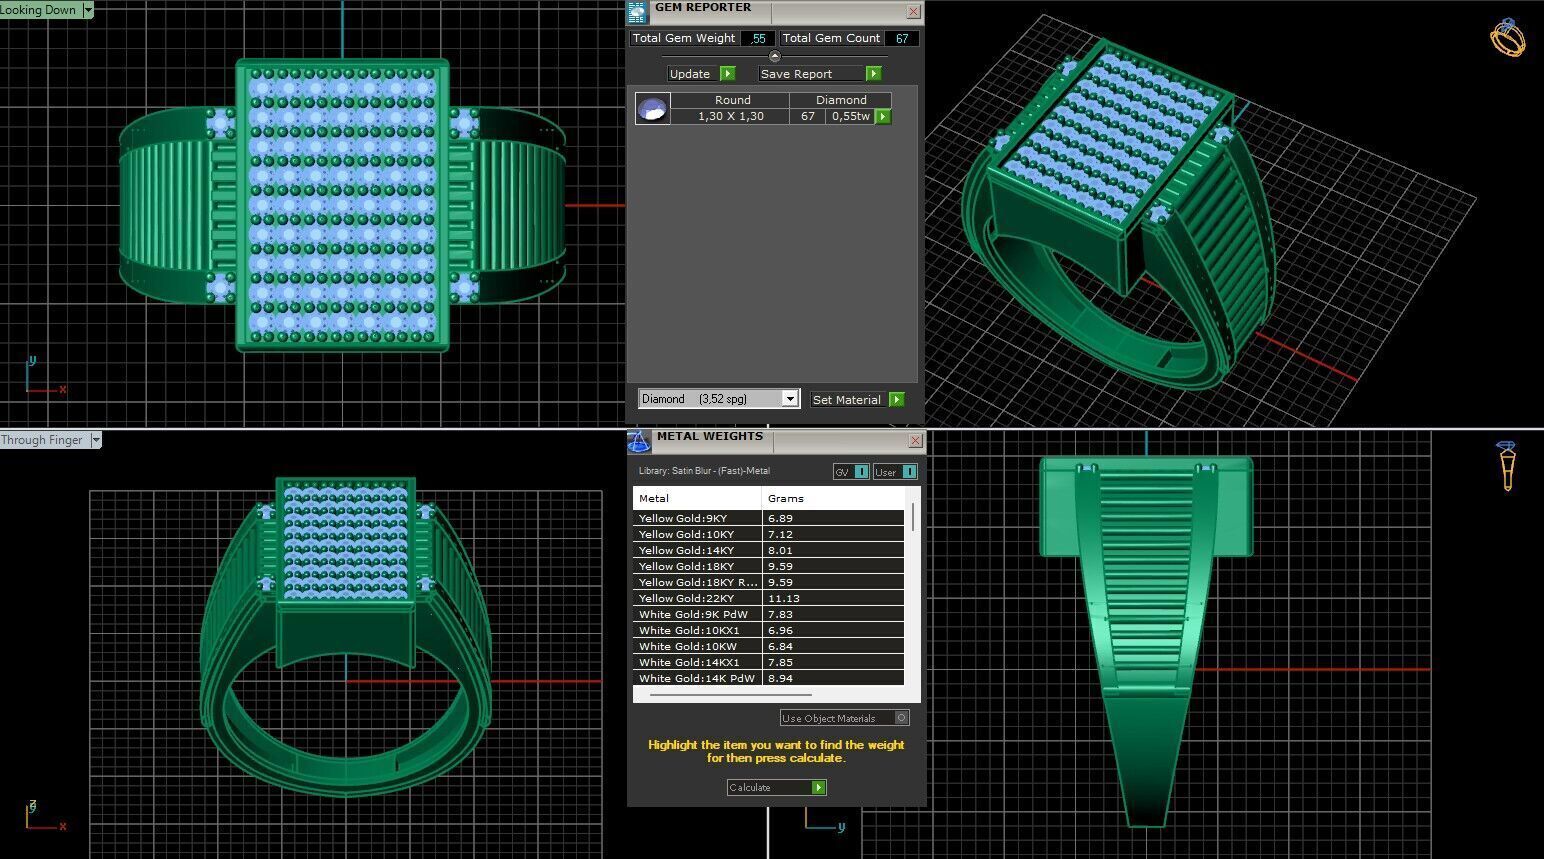Click the round diamond gem thumbnail
The height and width of the screenshot is (859, 1544).
tap(652, 109)
